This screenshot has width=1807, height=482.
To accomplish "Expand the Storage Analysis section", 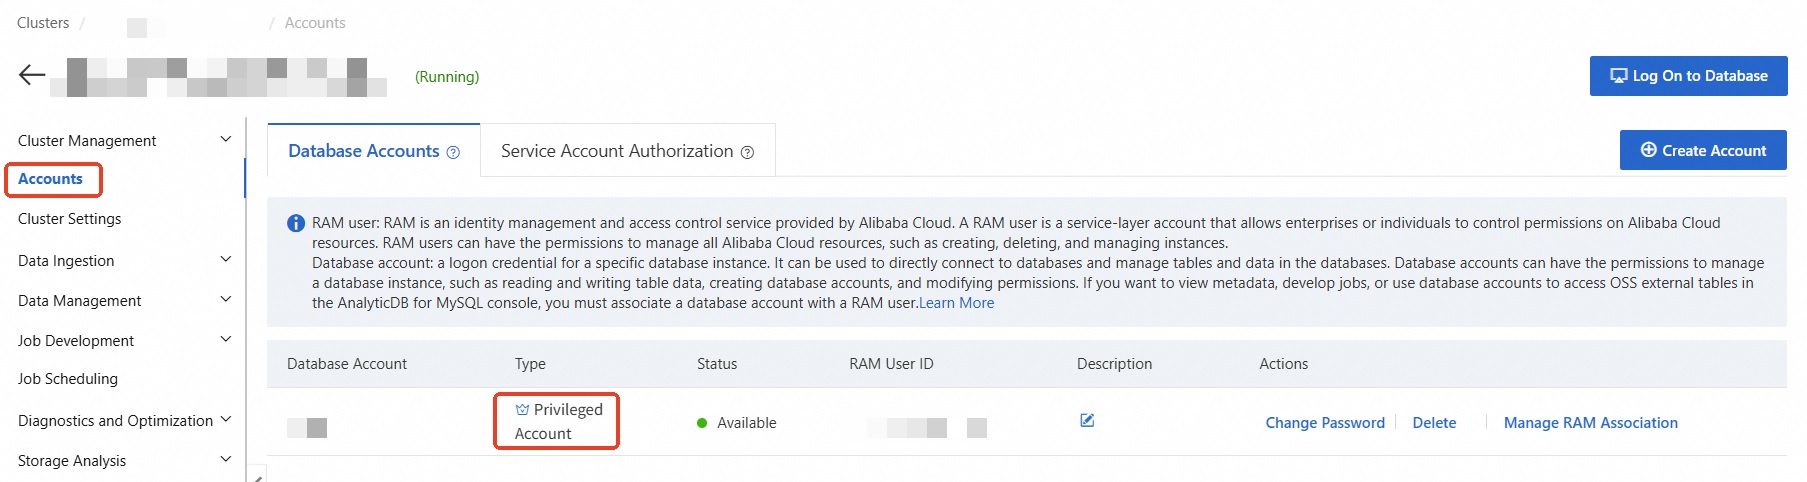I will click(x=226, y=460).
